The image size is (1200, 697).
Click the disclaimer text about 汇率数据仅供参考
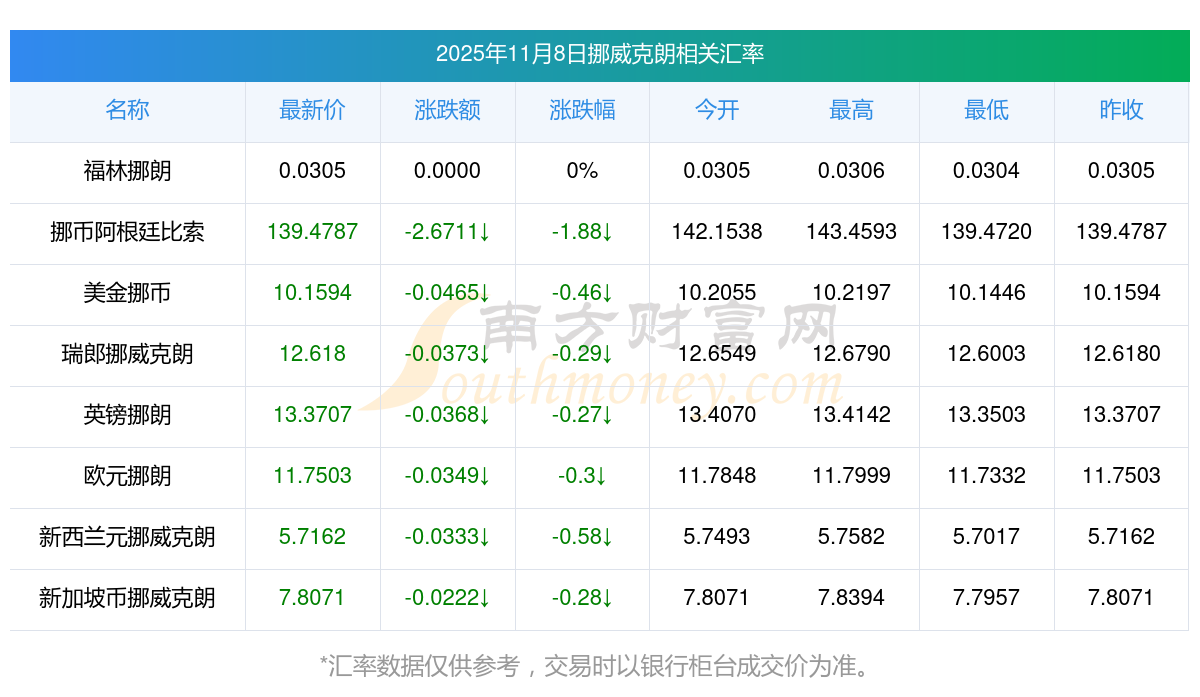[600, 665]
